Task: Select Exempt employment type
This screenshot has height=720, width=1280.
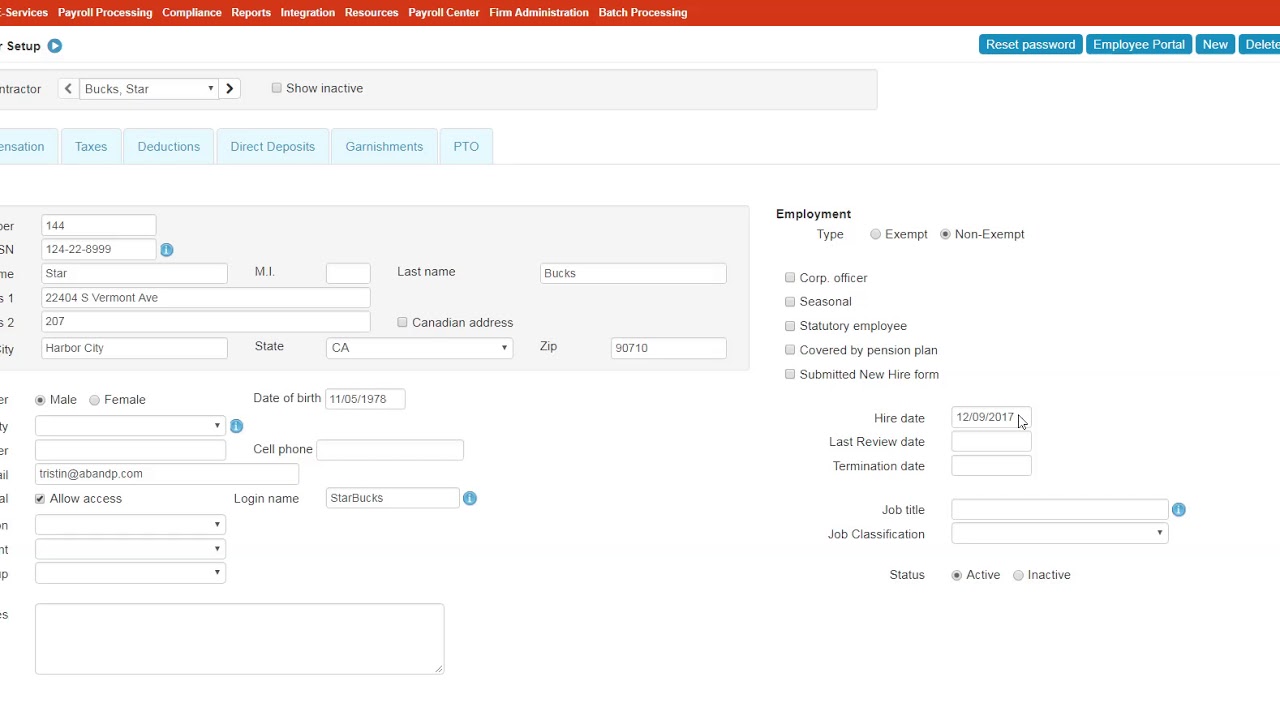Action: 876,234
